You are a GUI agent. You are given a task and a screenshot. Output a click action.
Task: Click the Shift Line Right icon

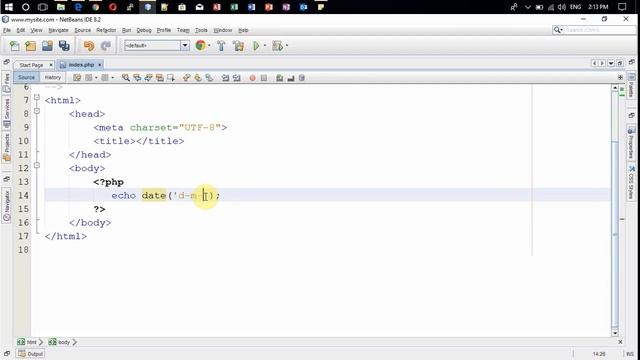[237, 78]
